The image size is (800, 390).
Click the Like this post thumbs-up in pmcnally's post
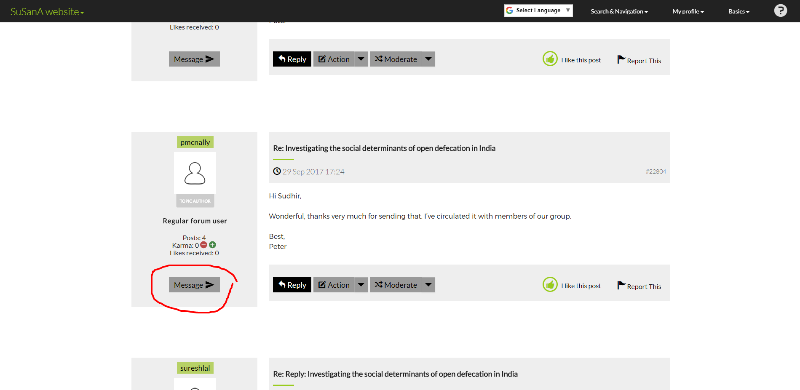(x=549, y=285)
